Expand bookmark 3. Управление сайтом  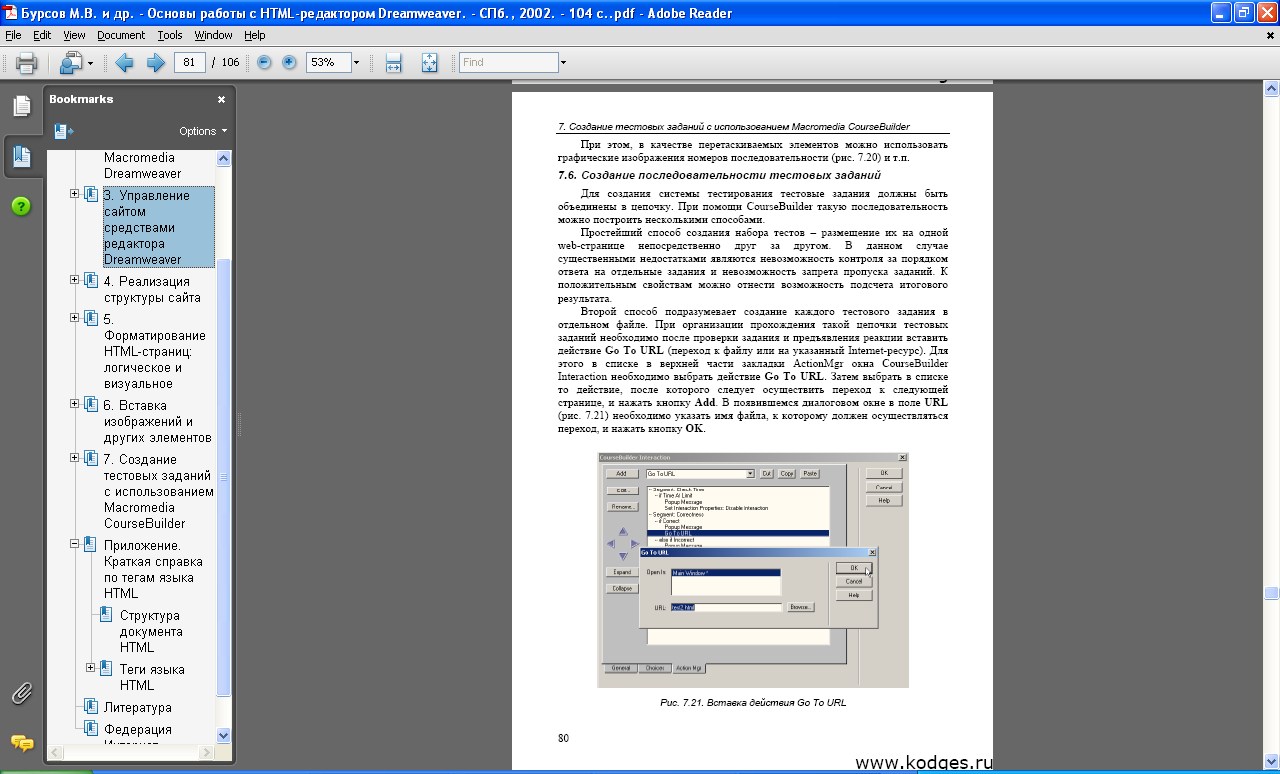(75, 193)
